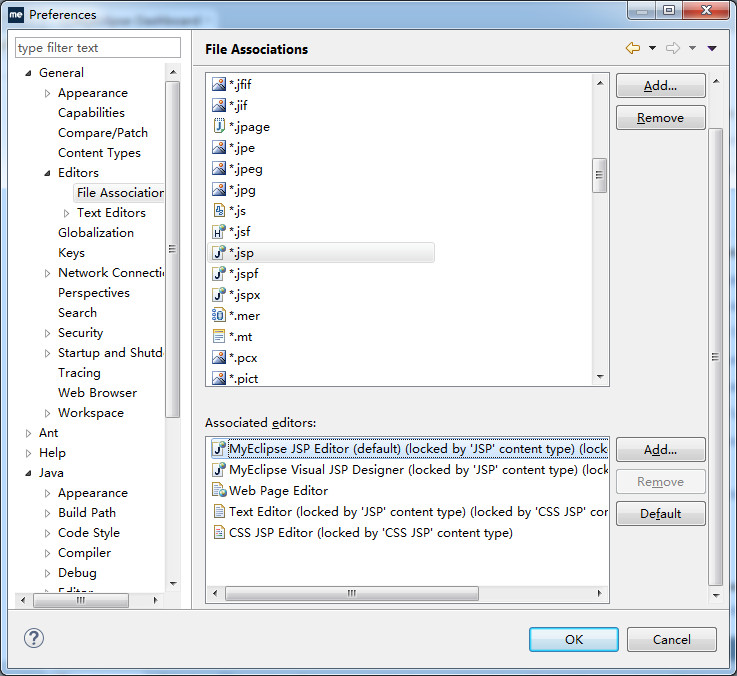Click the forward navigation arrow icon

(x=673, y=48)
